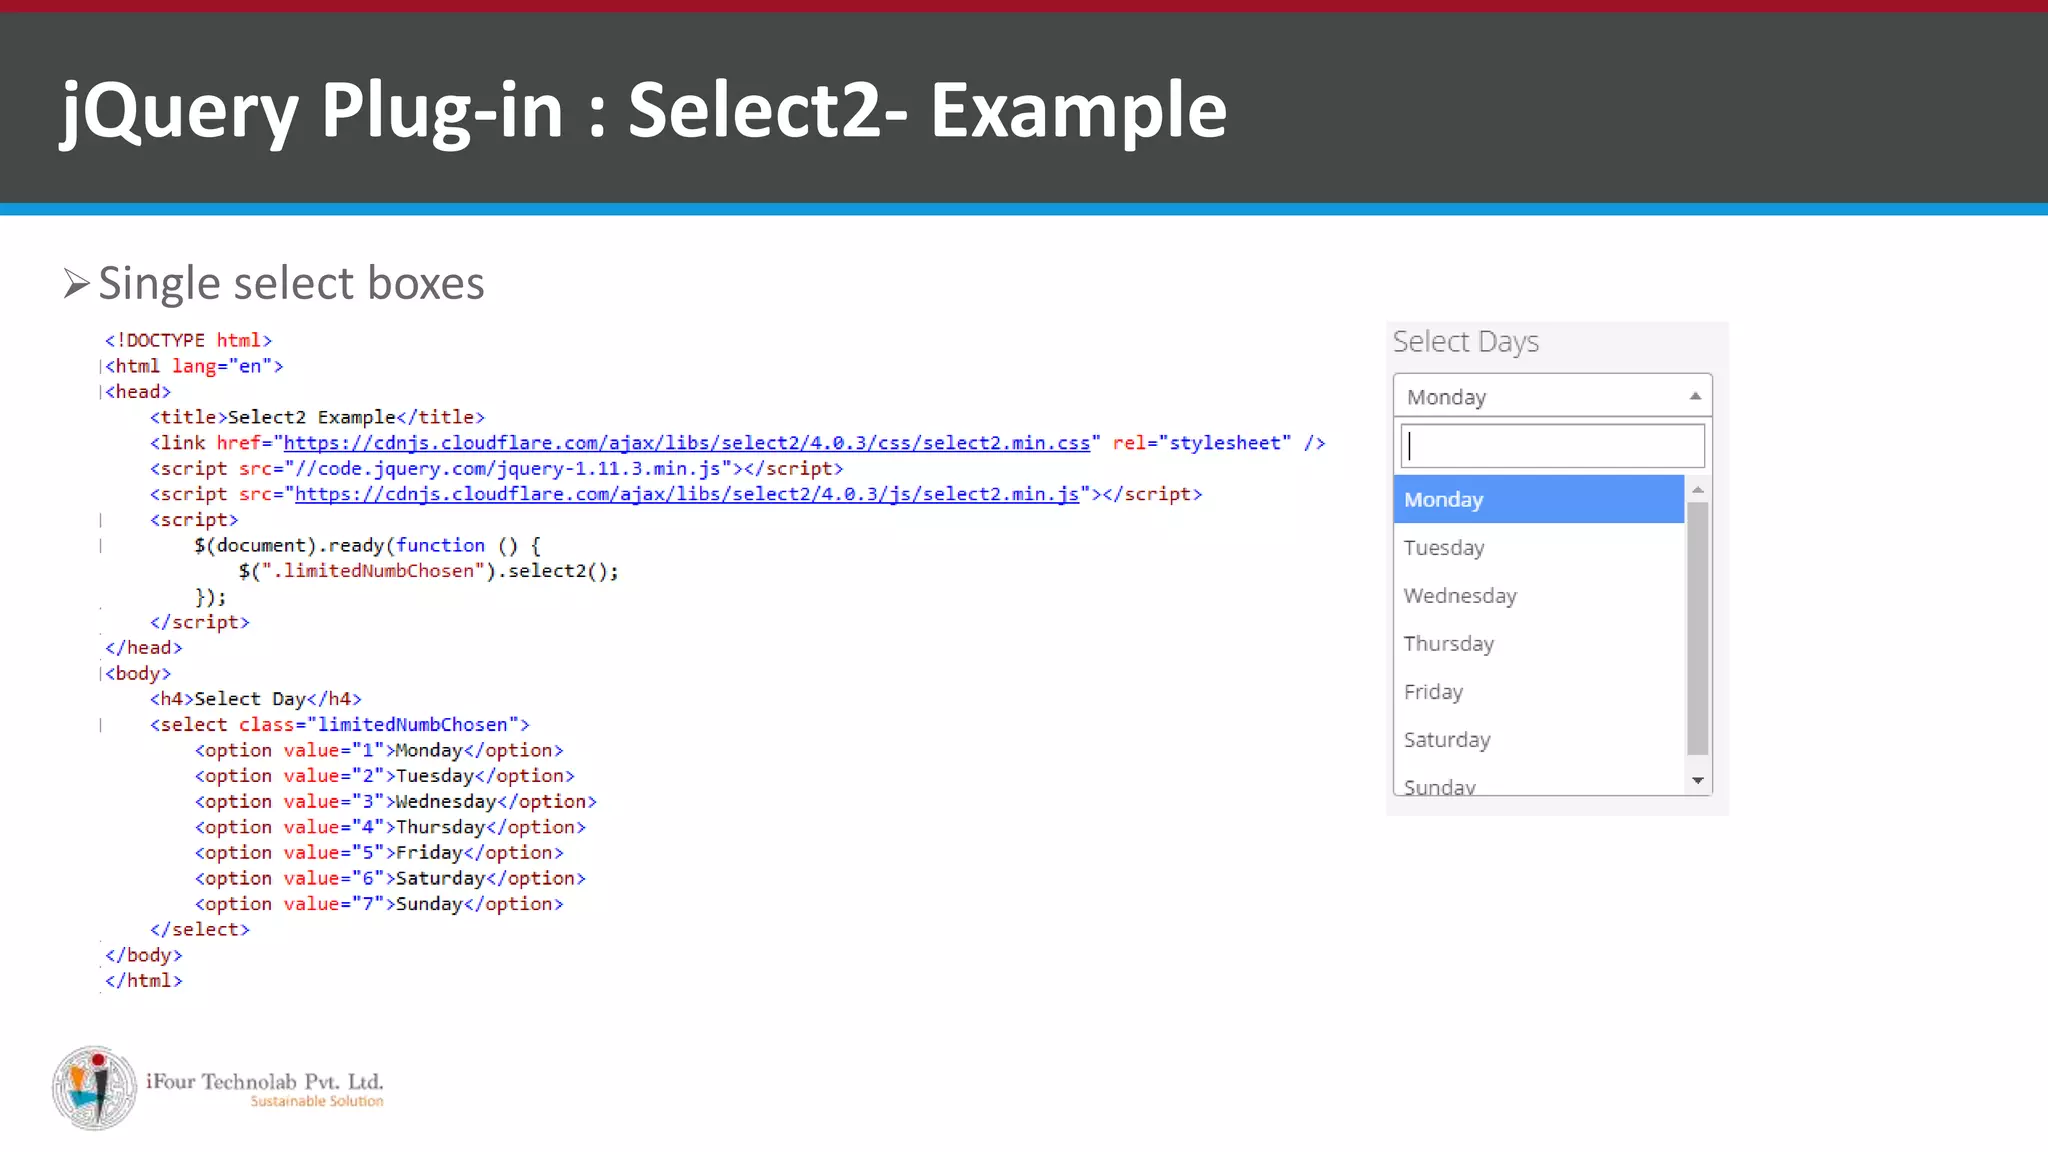
Task: Choose the partially visible Sunday option
Action: [x=1538, y=783]
